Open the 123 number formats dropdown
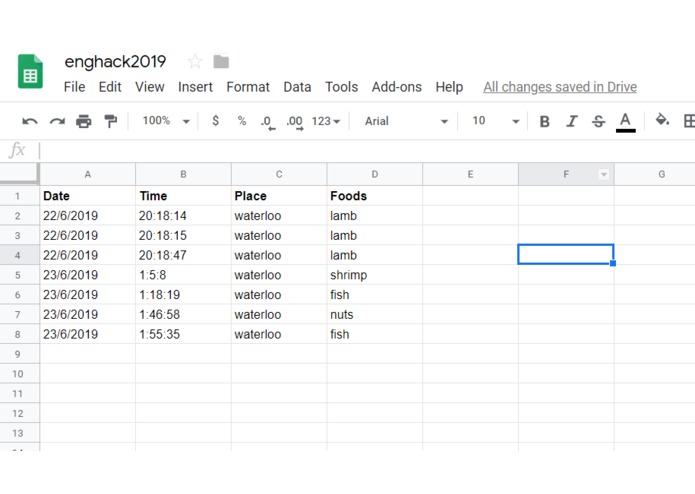 click(326, 121)
